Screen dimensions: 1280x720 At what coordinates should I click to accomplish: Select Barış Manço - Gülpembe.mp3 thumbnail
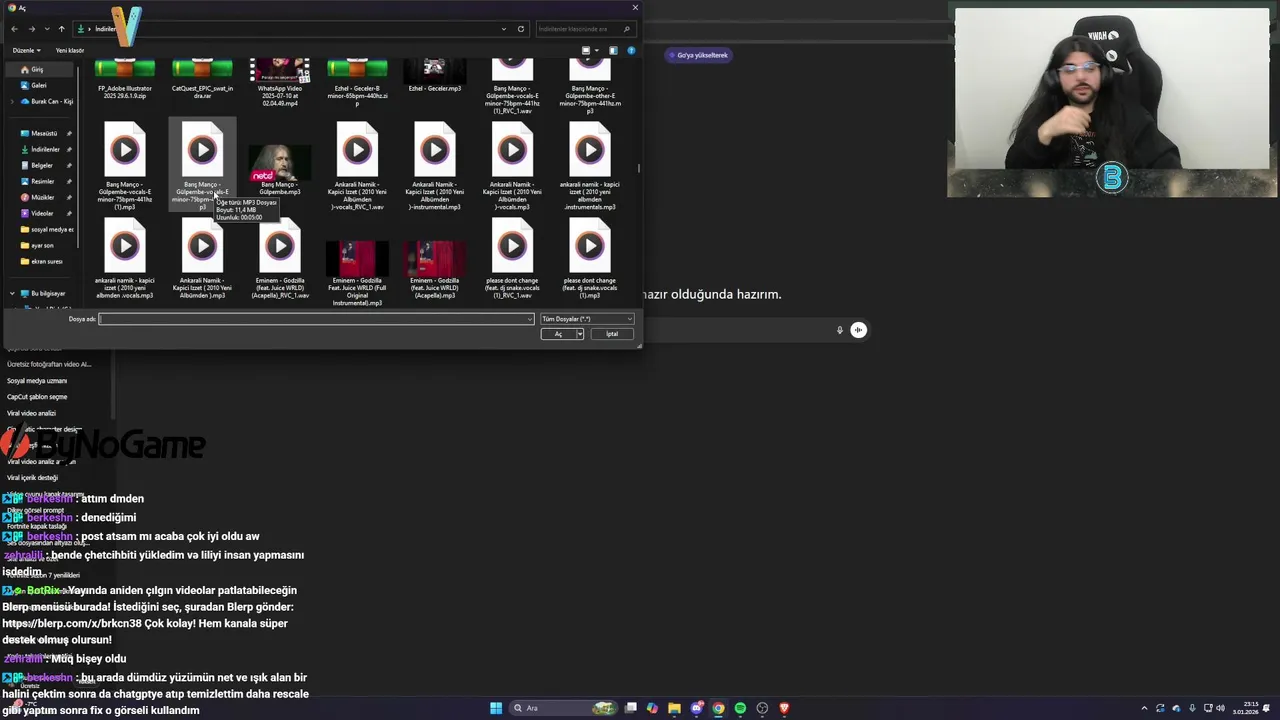click(x=279, y=162)
